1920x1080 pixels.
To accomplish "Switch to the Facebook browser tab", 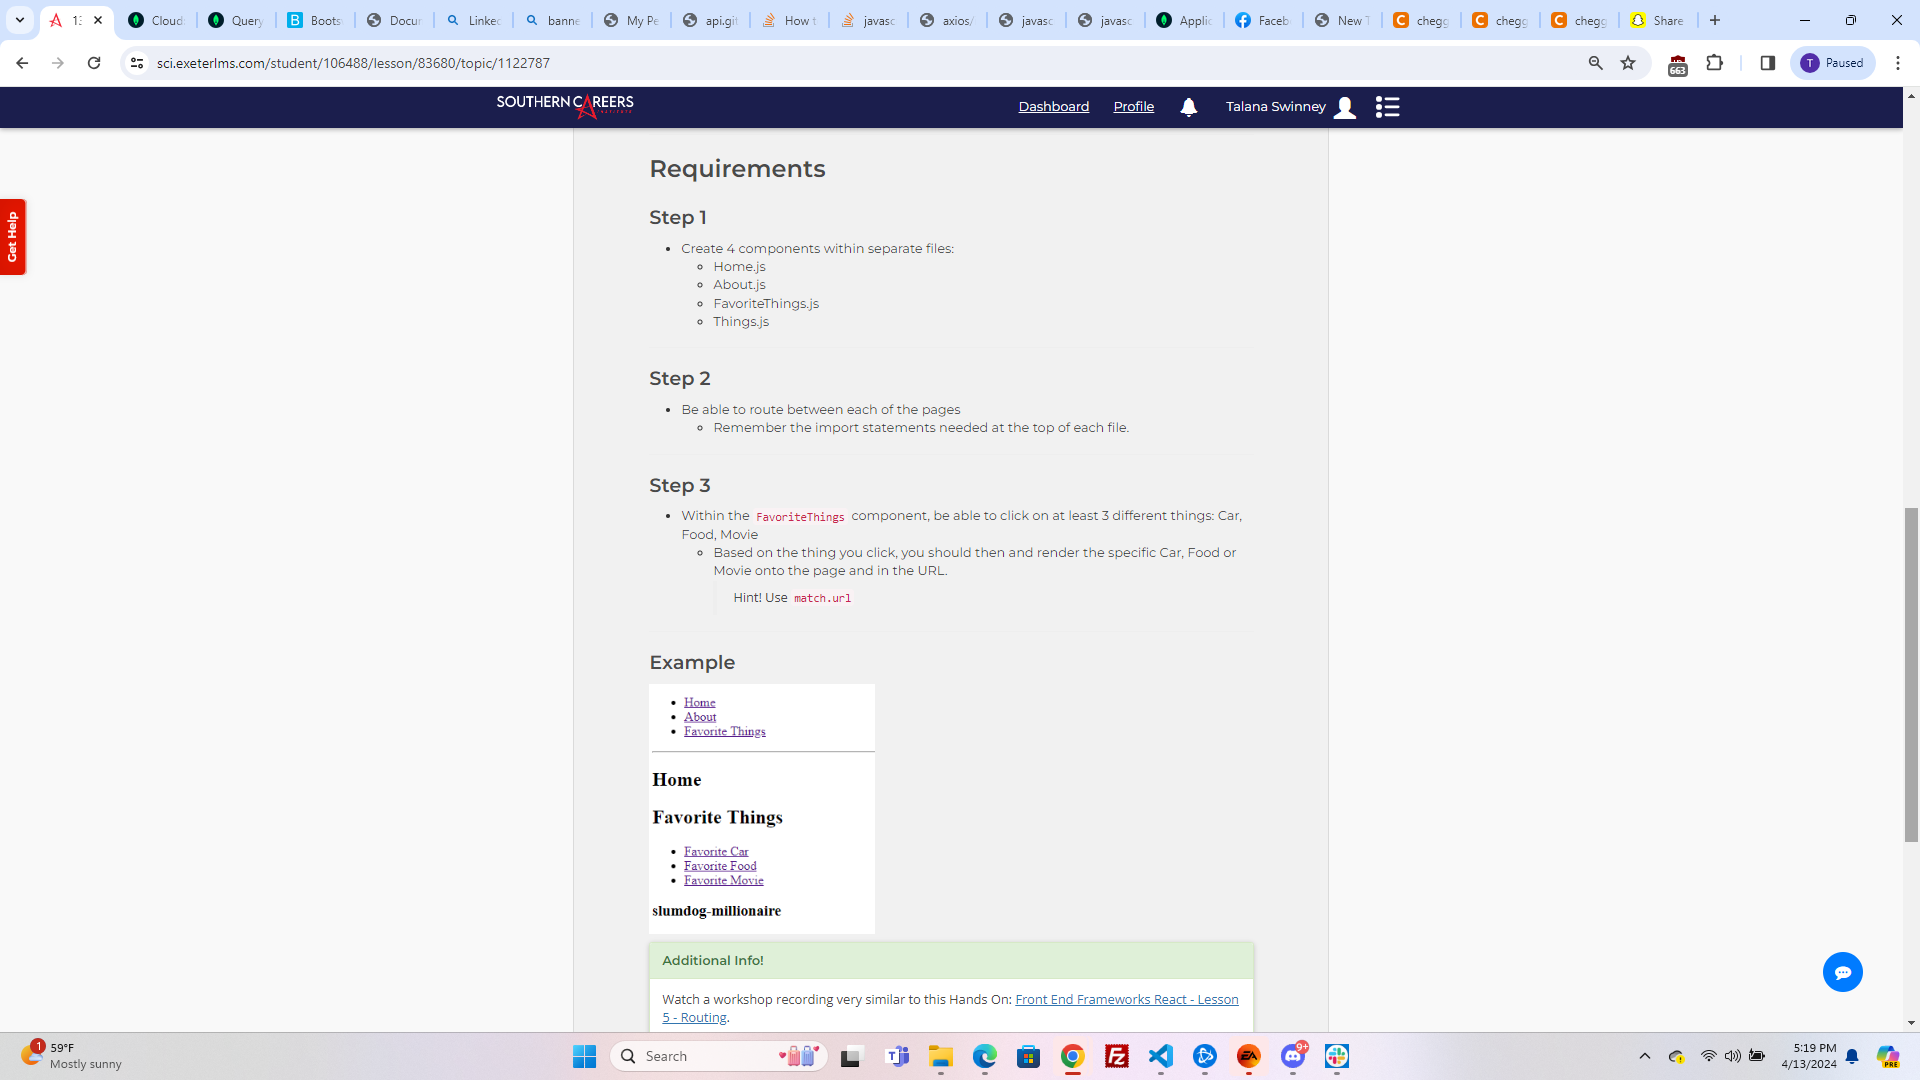I will click(x=1262, y=20).
